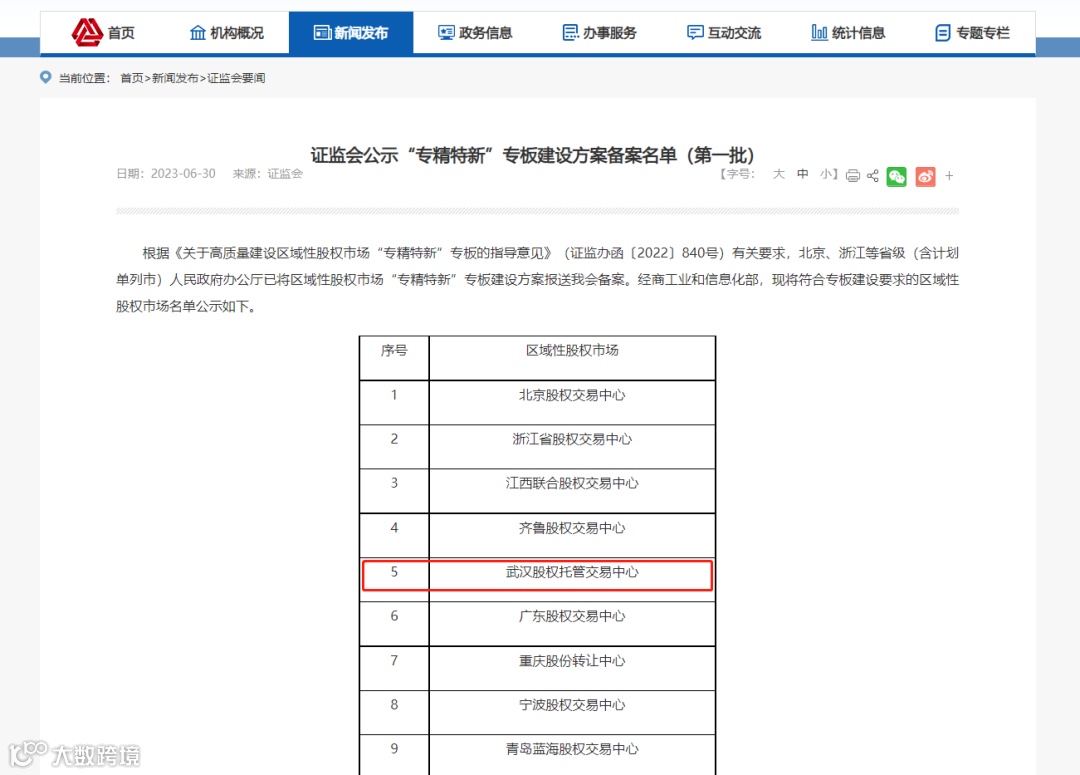Click the share icon next to printer
Screen dimensions: 1080x775
pos(873,176)
